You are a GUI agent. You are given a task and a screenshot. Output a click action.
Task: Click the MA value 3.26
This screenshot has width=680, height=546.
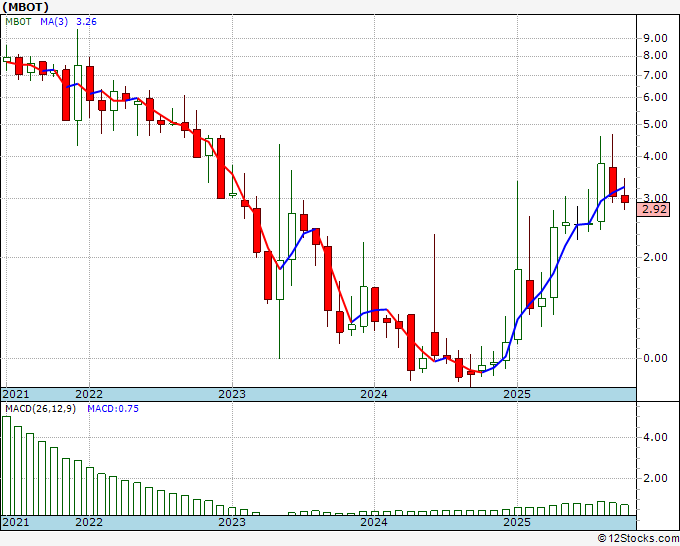(86, 22)
